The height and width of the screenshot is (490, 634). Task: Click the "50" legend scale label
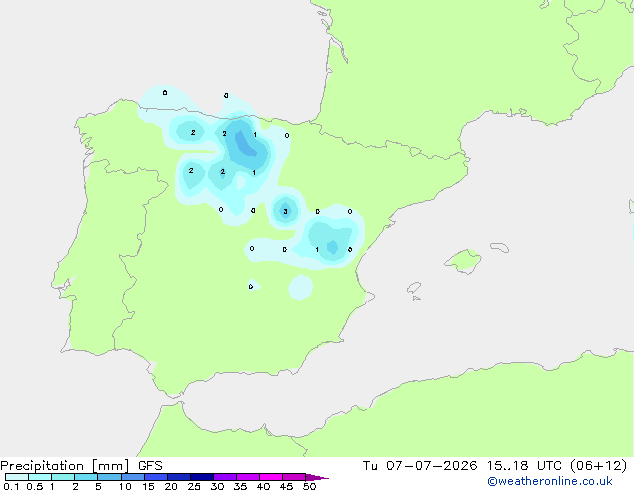309,486
